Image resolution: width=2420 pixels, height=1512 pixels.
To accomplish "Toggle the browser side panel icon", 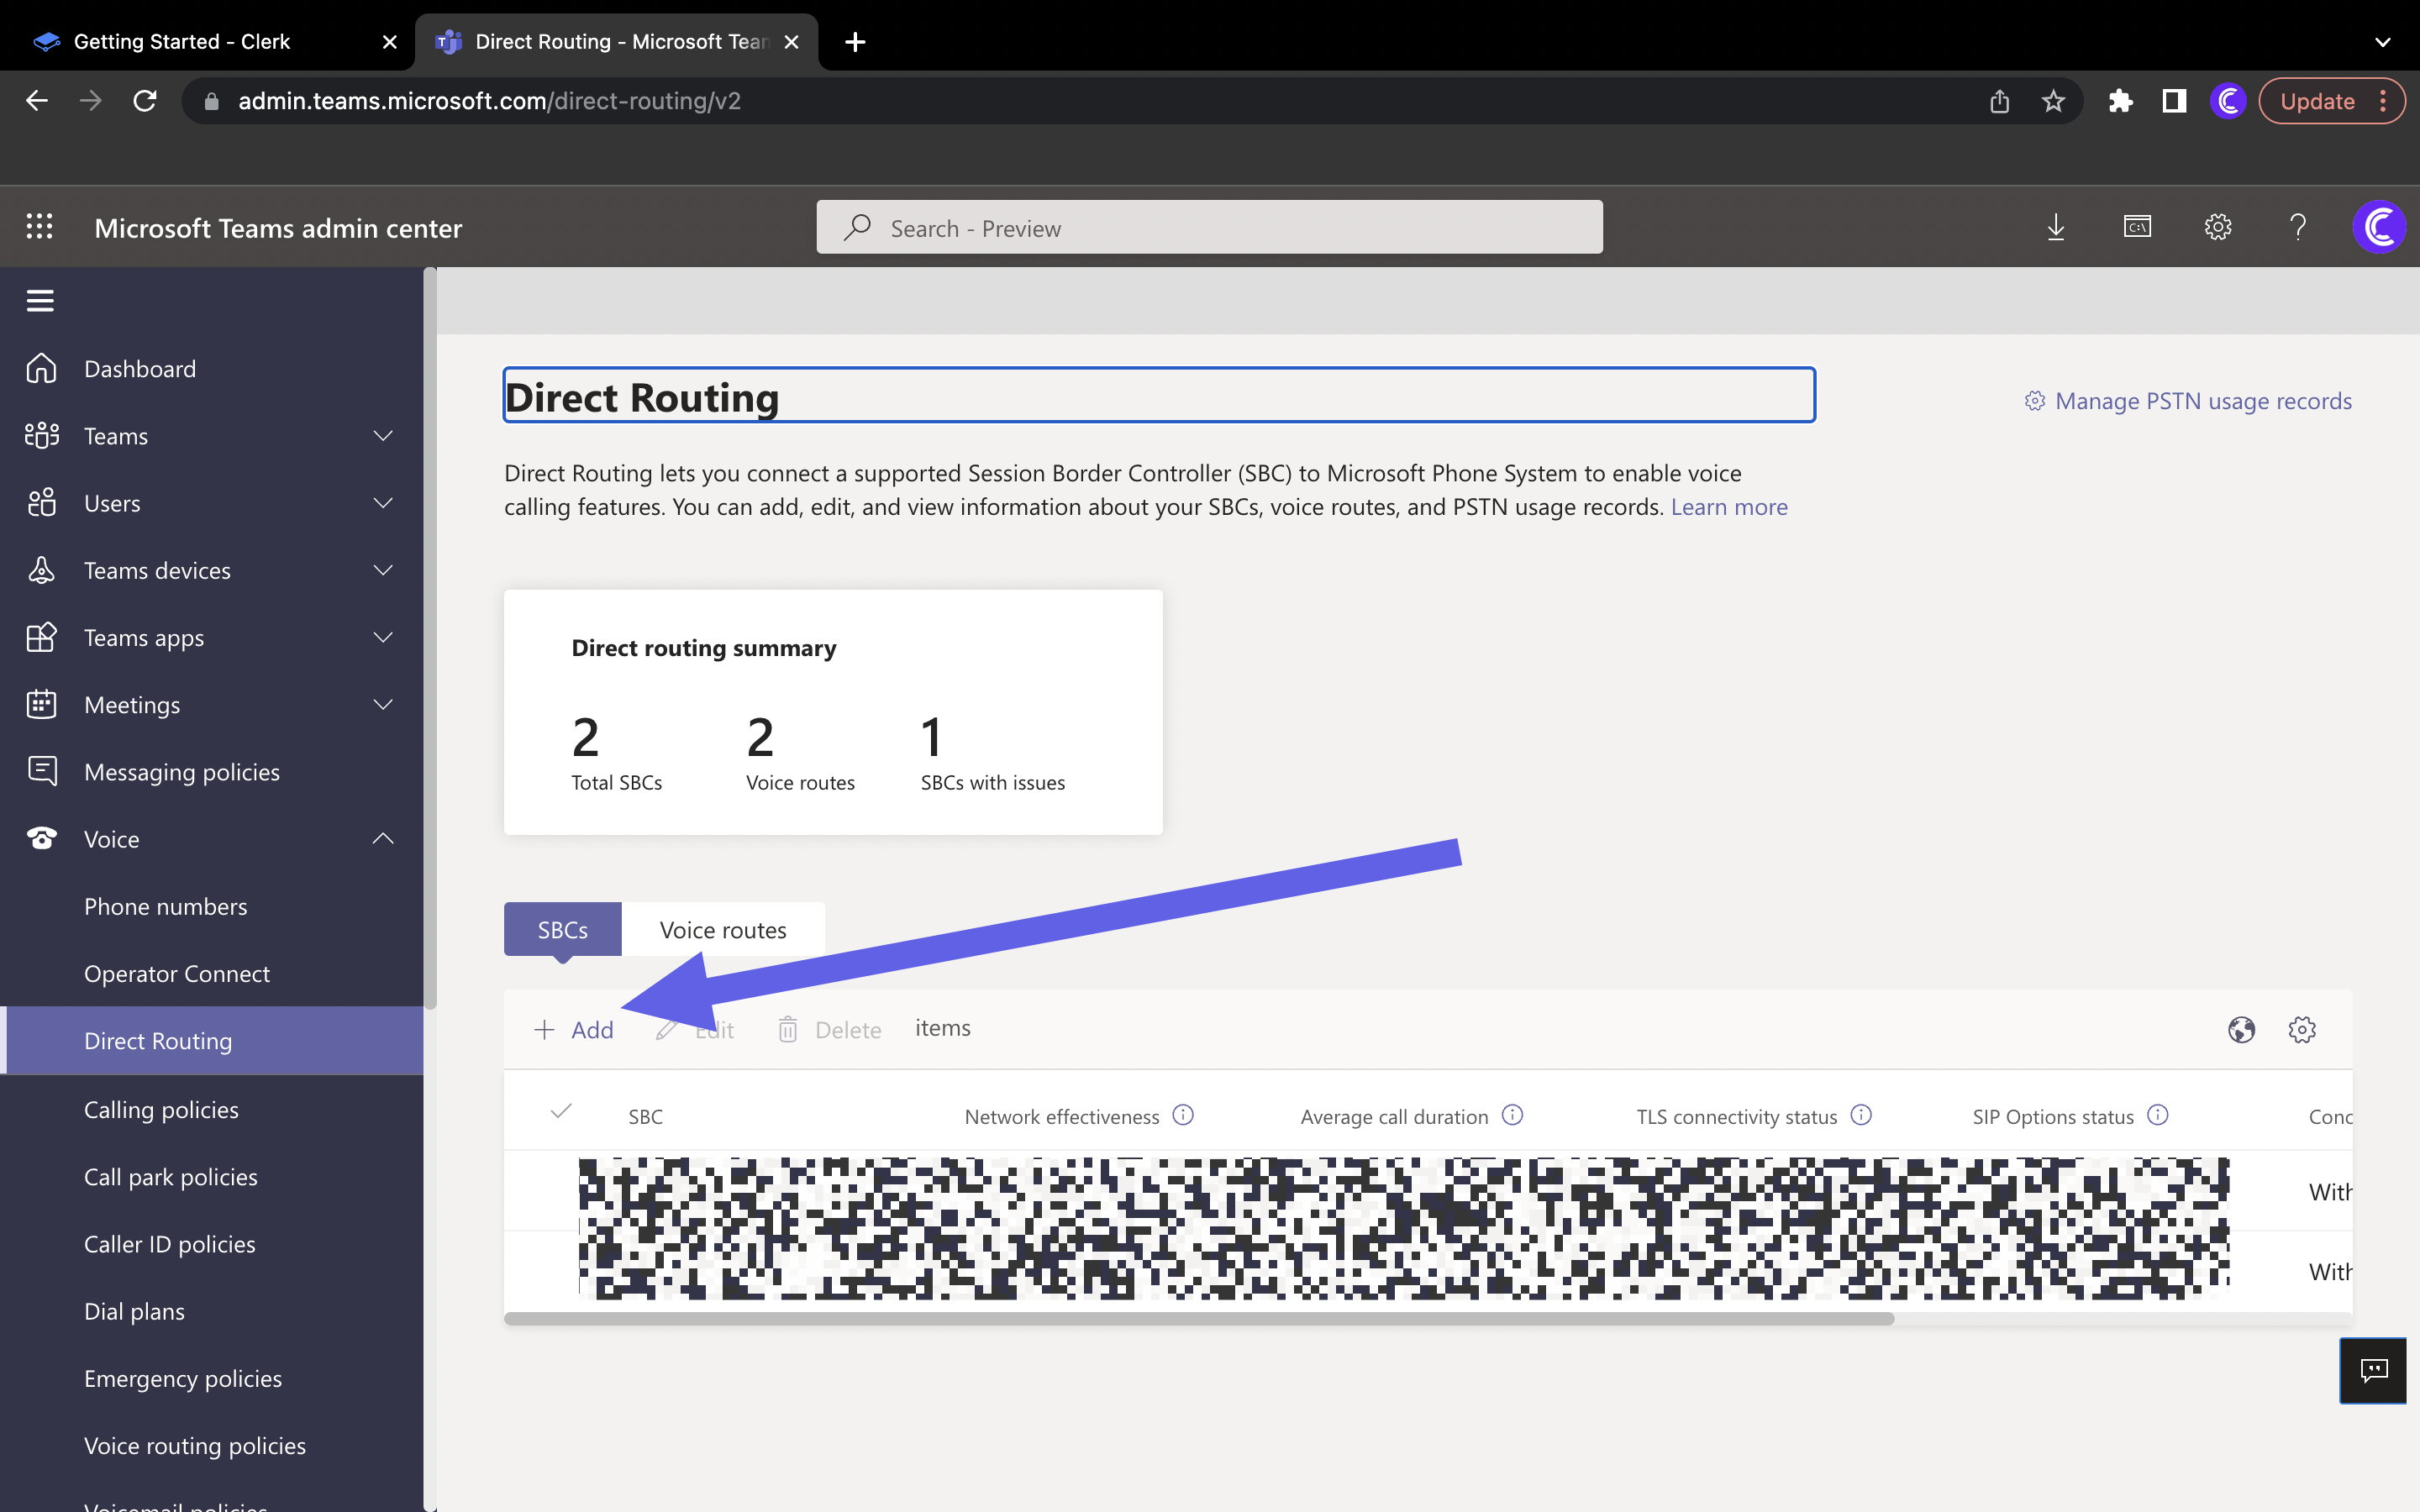I will tap(2174, 101).
